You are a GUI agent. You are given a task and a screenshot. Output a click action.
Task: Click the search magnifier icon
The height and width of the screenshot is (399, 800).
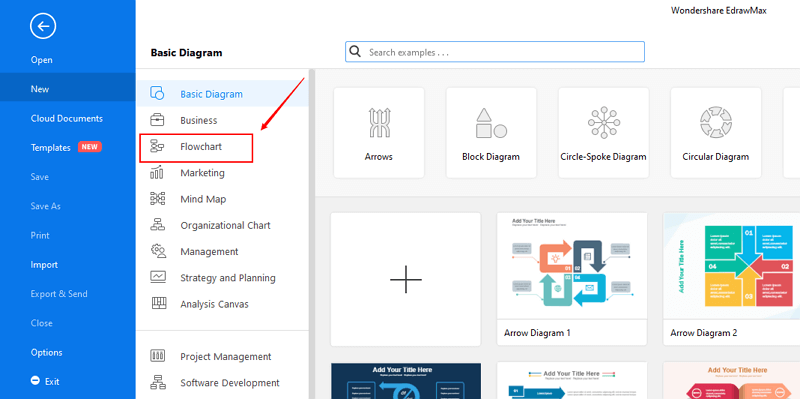coord(356,52)
